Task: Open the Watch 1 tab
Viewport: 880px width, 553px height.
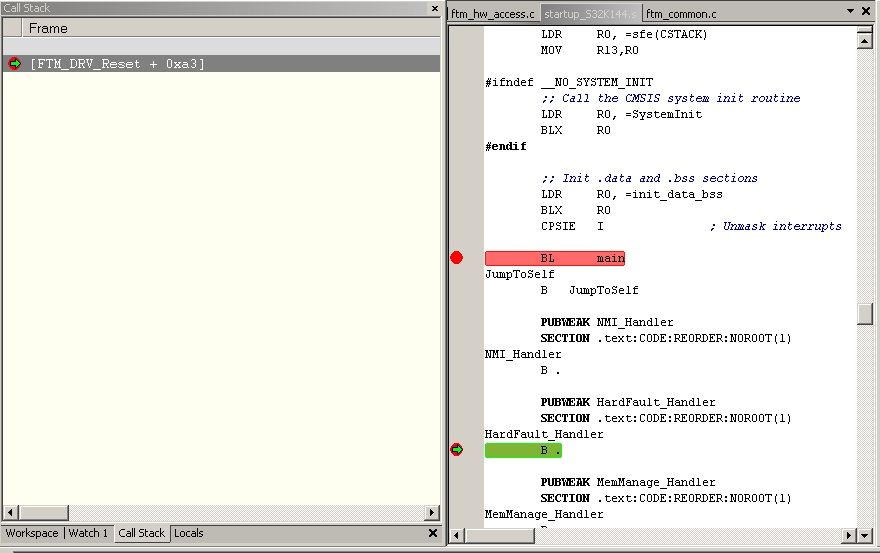Action: pos(88,533)
